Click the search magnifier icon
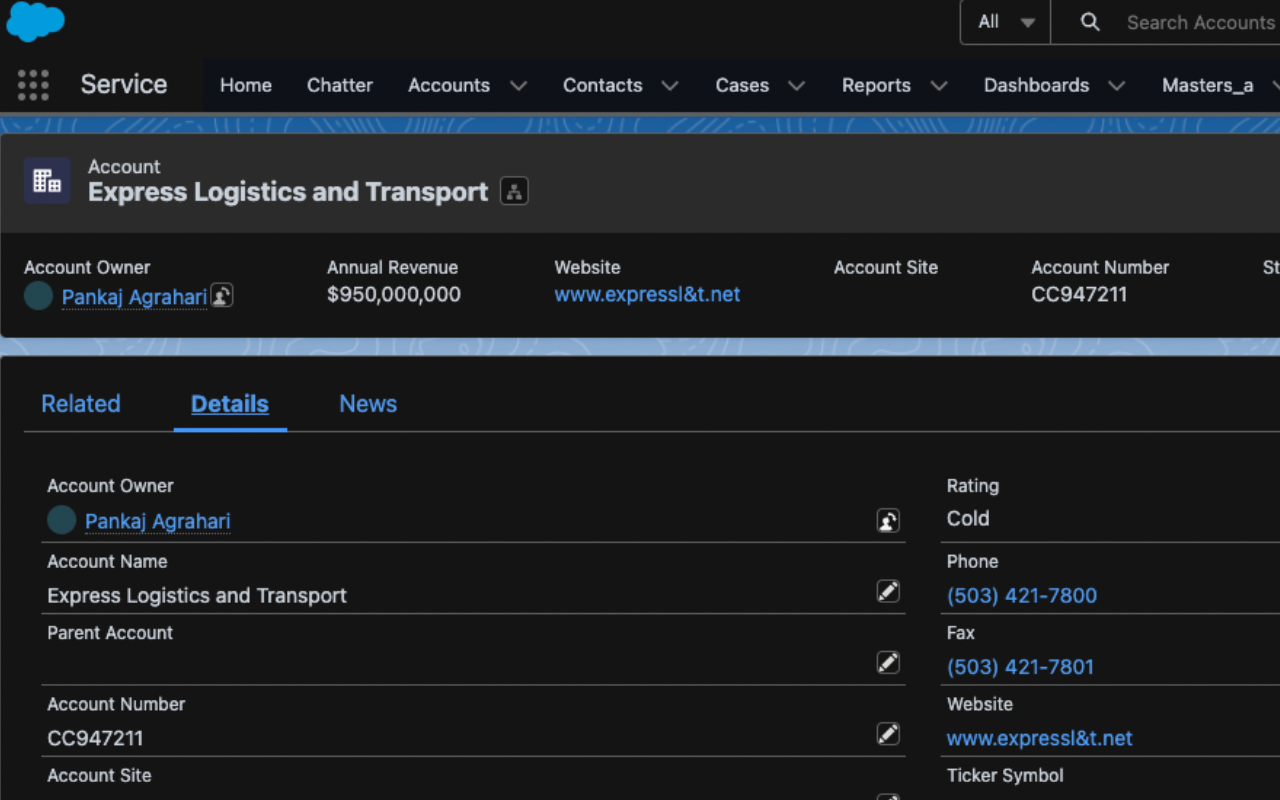 1090,22
